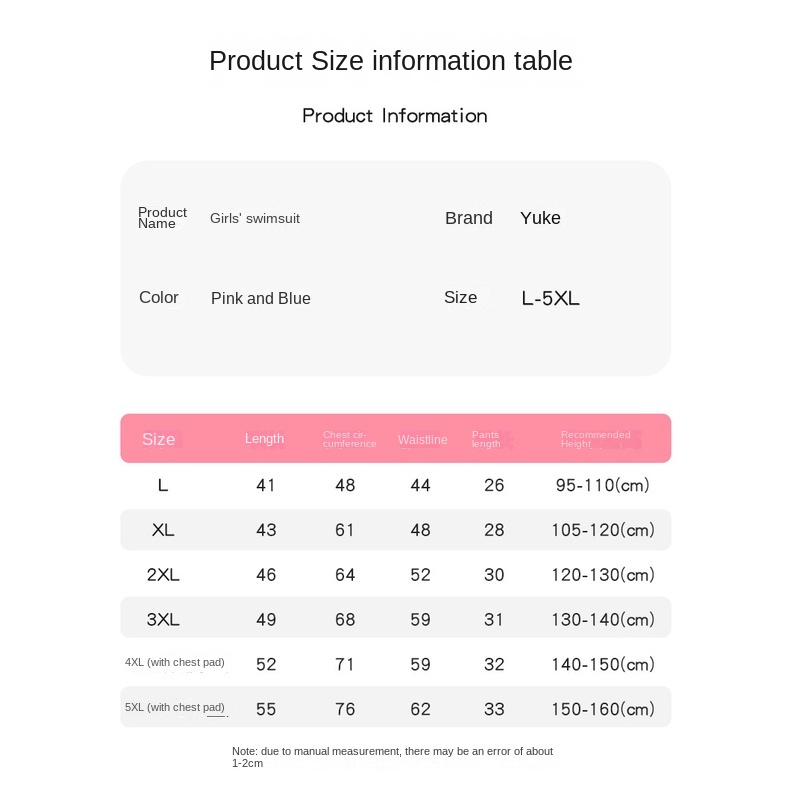Select the "150-160(cm)" recommended height cell
790x790 pixels.
(x=602, y=709)
